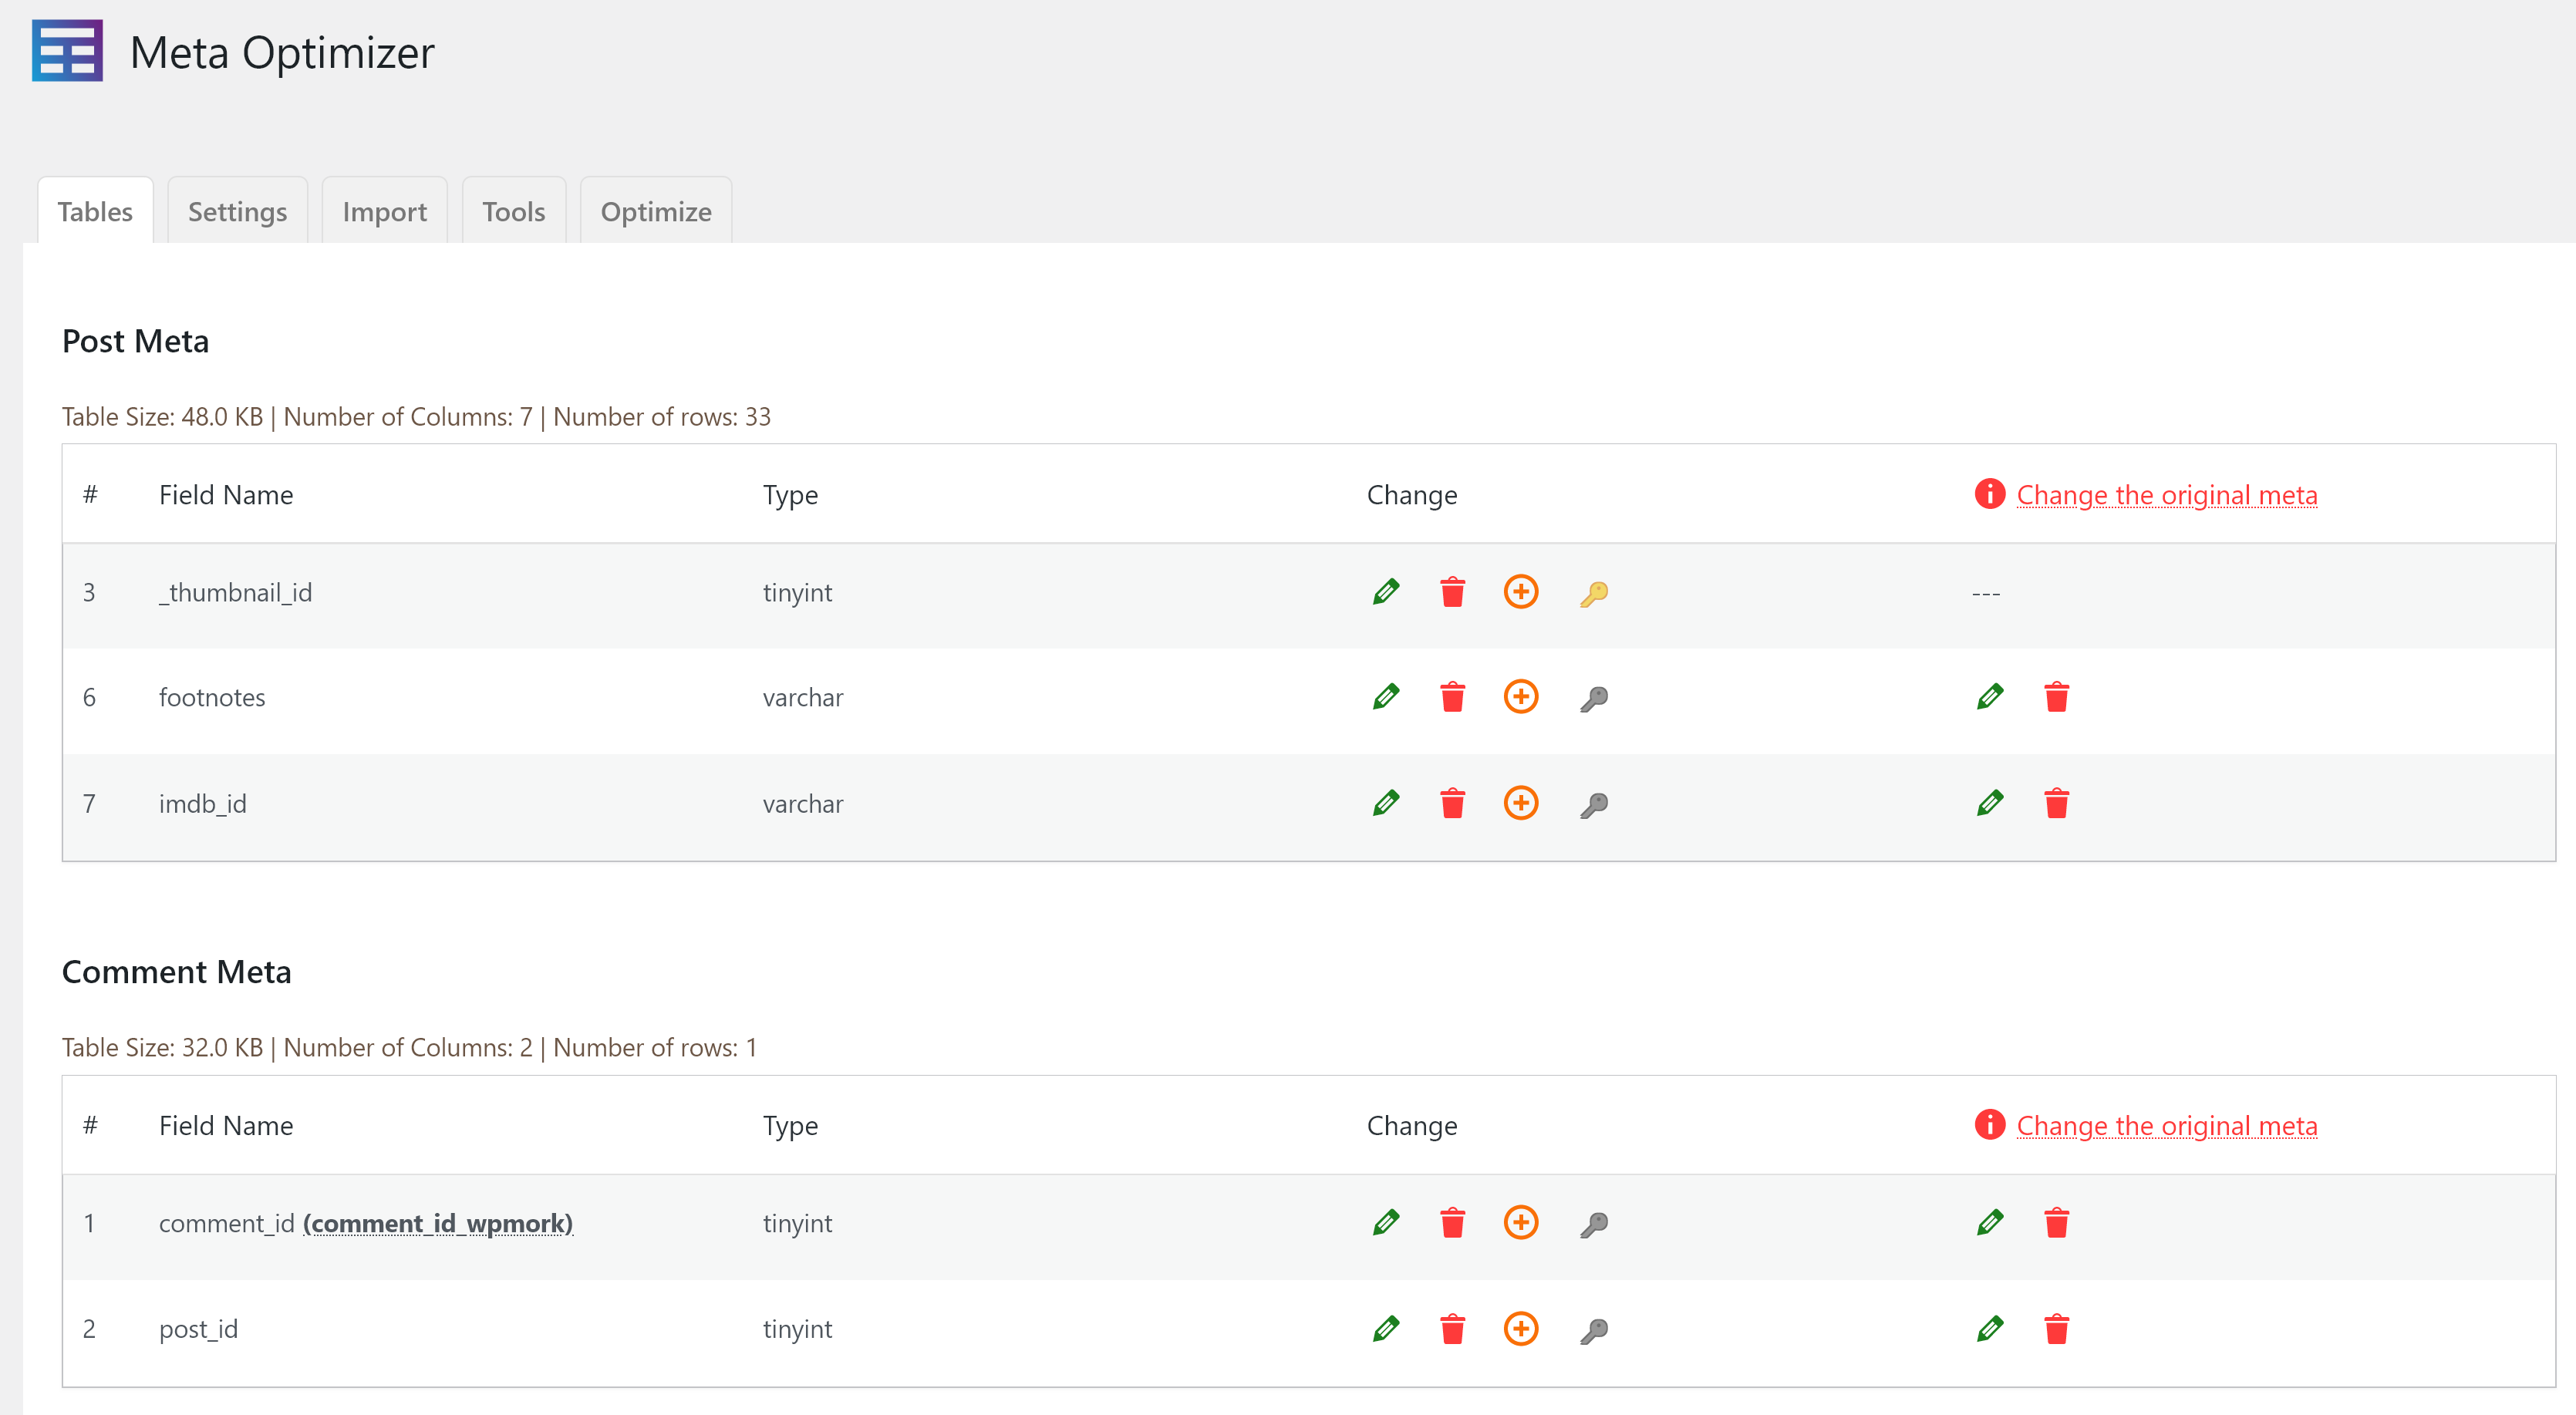Edit the comment_id column with pencil icon

[1386, 1223]
